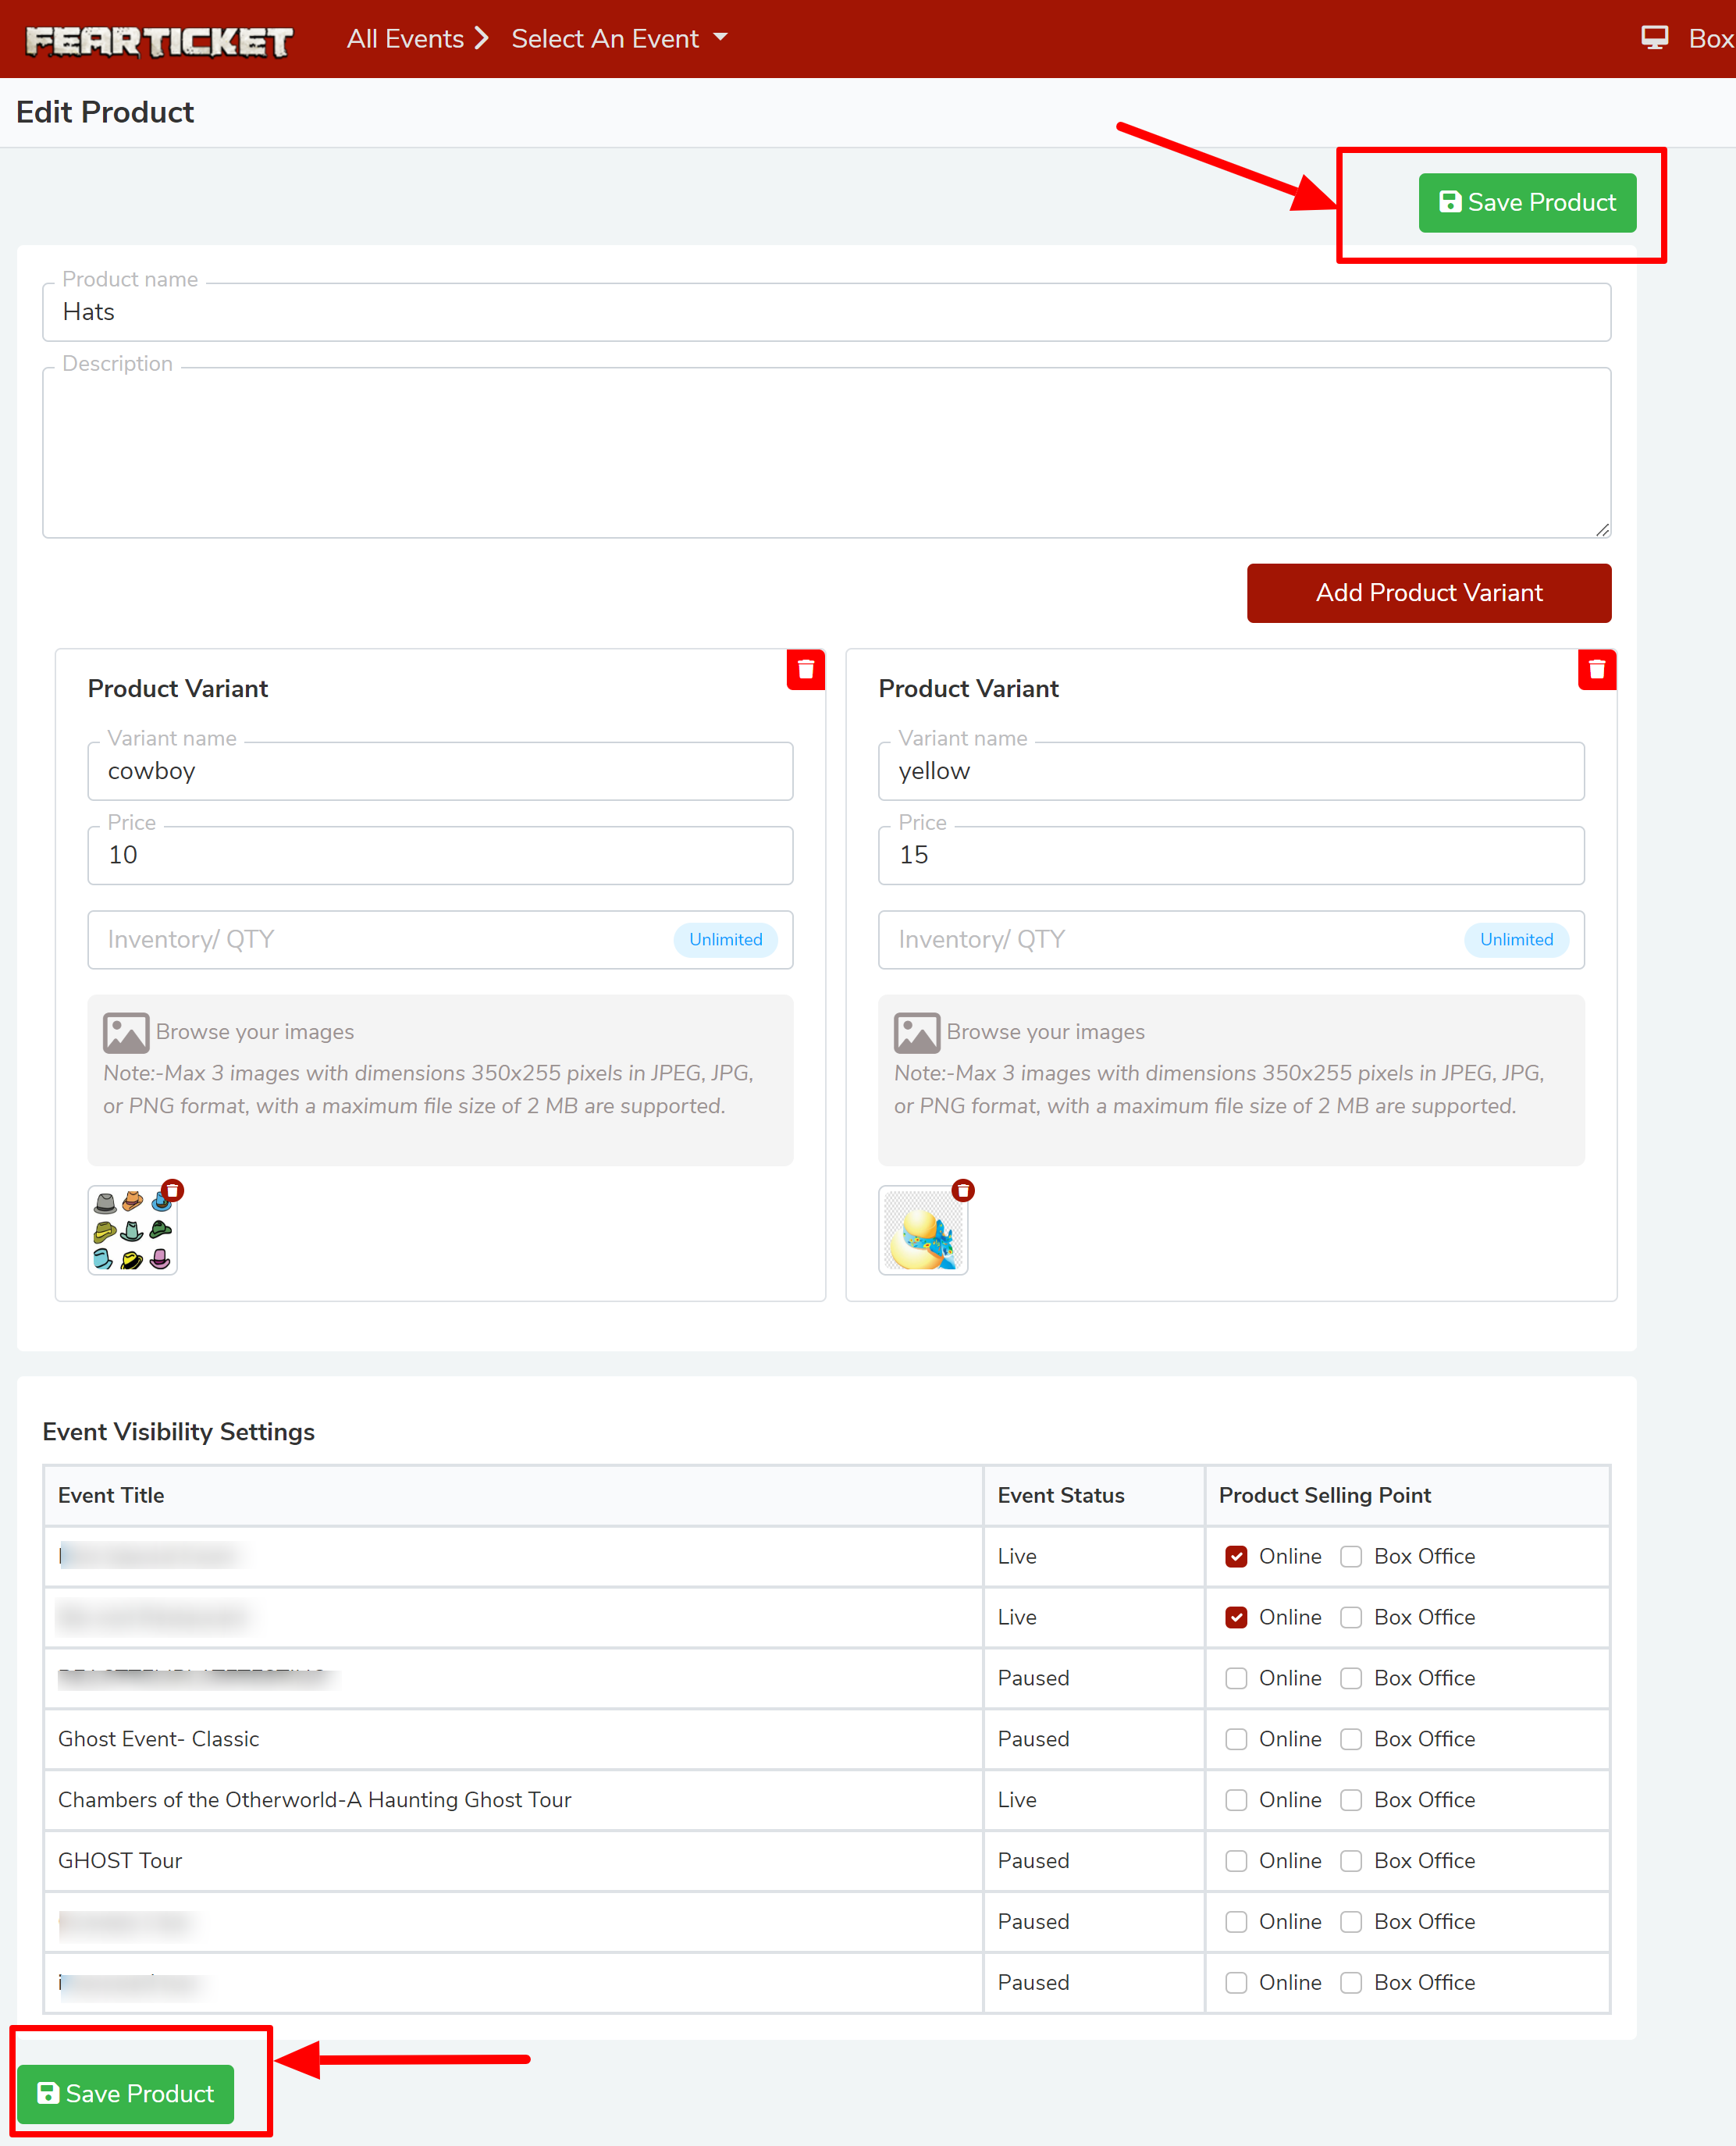Enable Online for Ghost Event- Classic

click(x=1236, y=1739)
